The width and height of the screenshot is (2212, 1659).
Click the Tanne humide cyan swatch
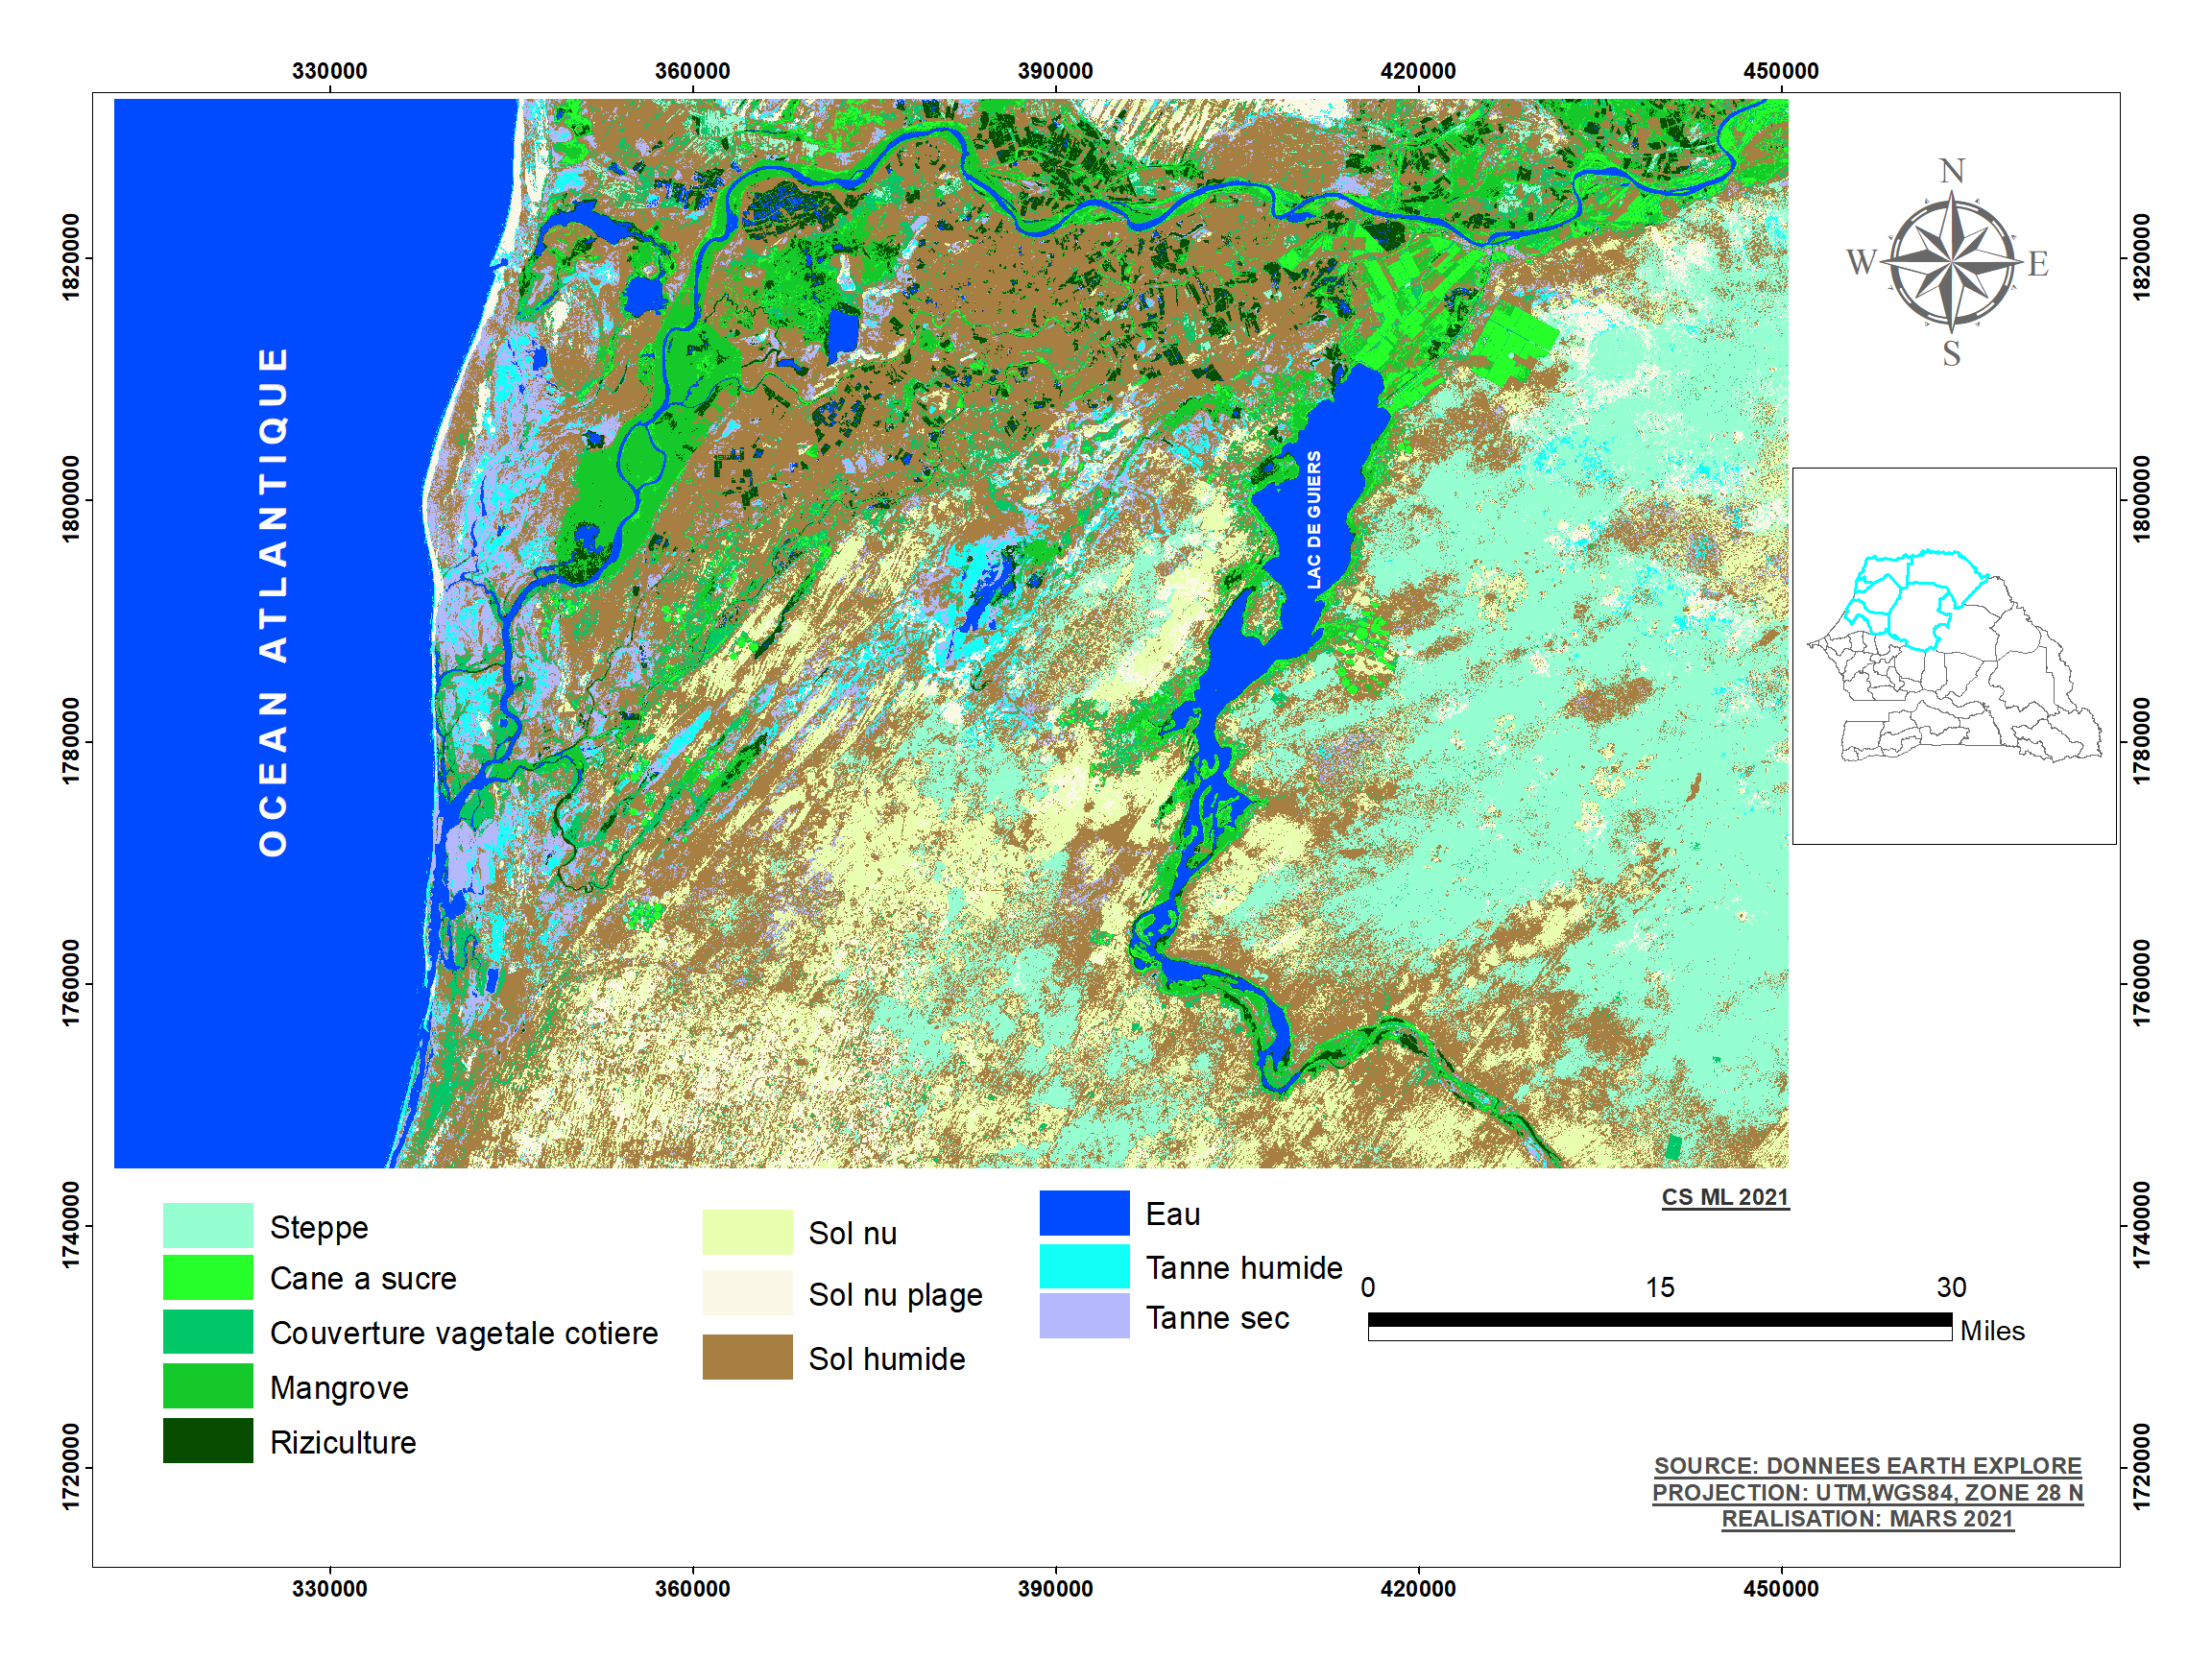[x=1084, y=1266]
